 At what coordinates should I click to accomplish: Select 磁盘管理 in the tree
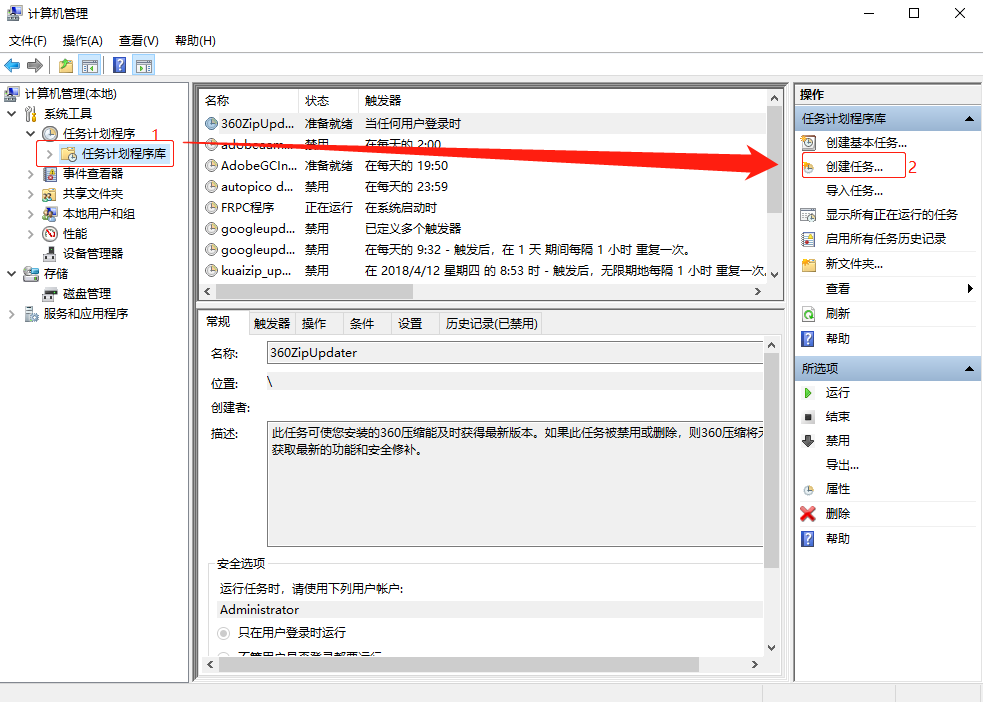pyautogui.click(x=86, y=293)
